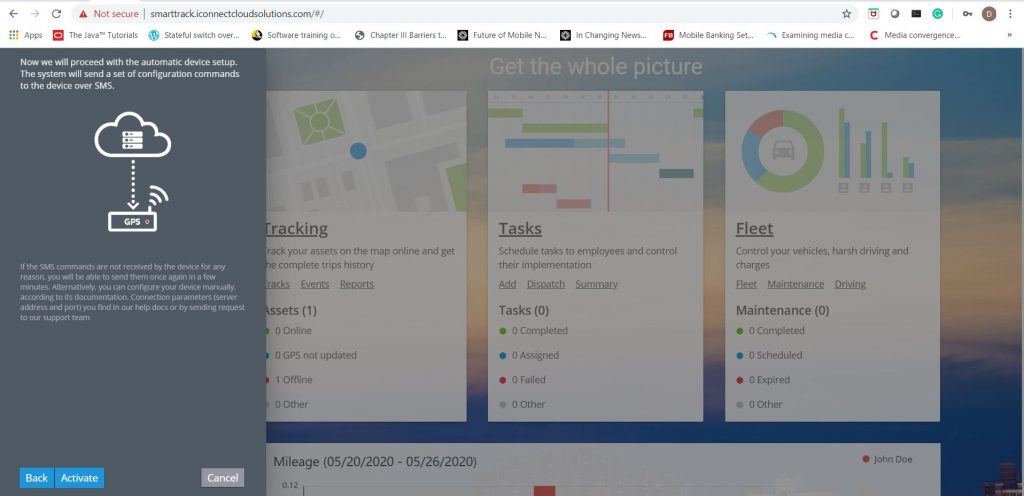Expand hidden bookmarks with the double chevron
The height and width of the screenshot is (496, 1024).
click(x=1009, y=35)
